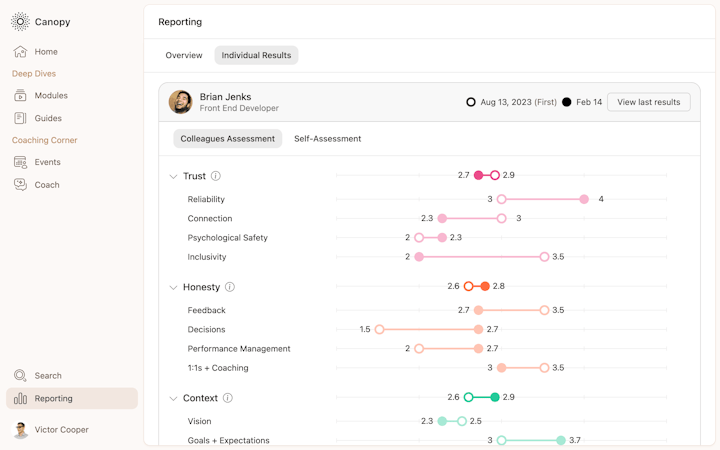This screenshot has height=450, width=720.
Task: Click the View last results button
Action: click(x=648, y=102)
